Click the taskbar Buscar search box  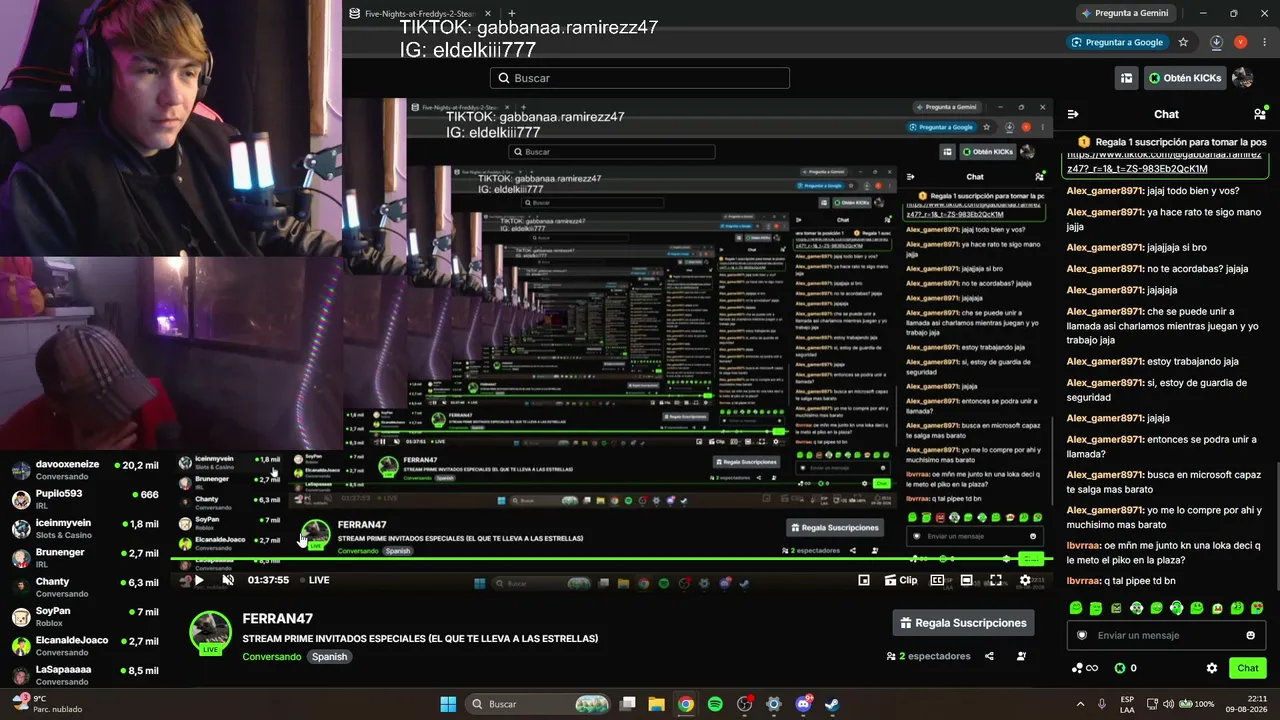(x=539, y=704)
